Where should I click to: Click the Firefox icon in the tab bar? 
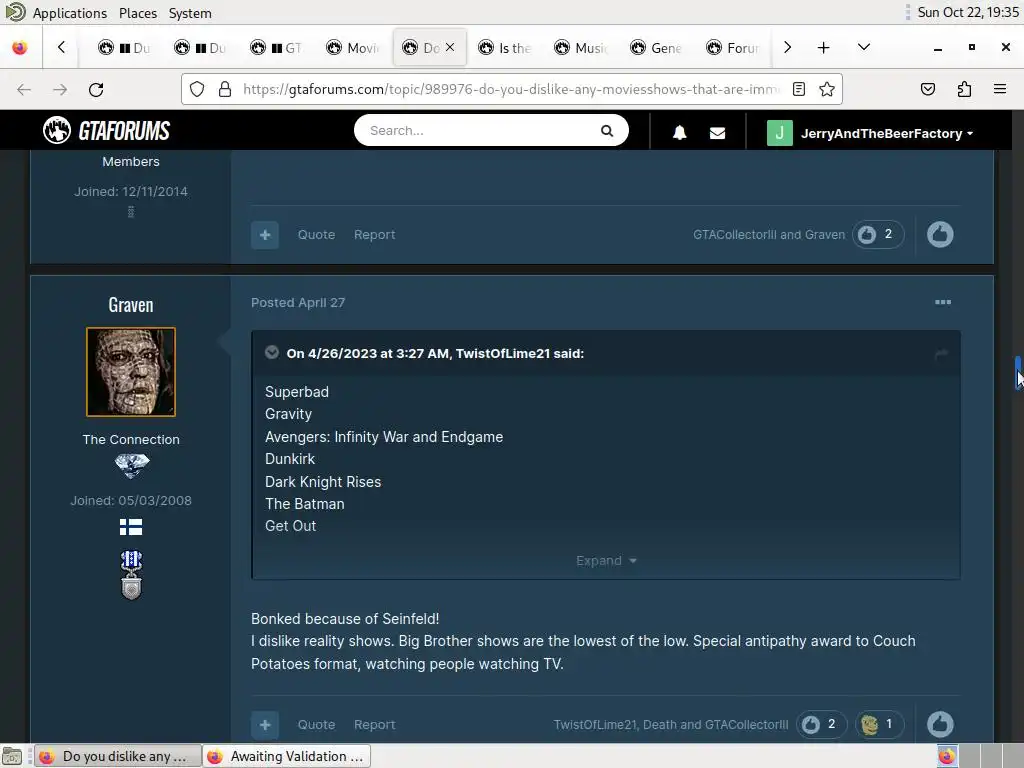(x=20, y=48)
